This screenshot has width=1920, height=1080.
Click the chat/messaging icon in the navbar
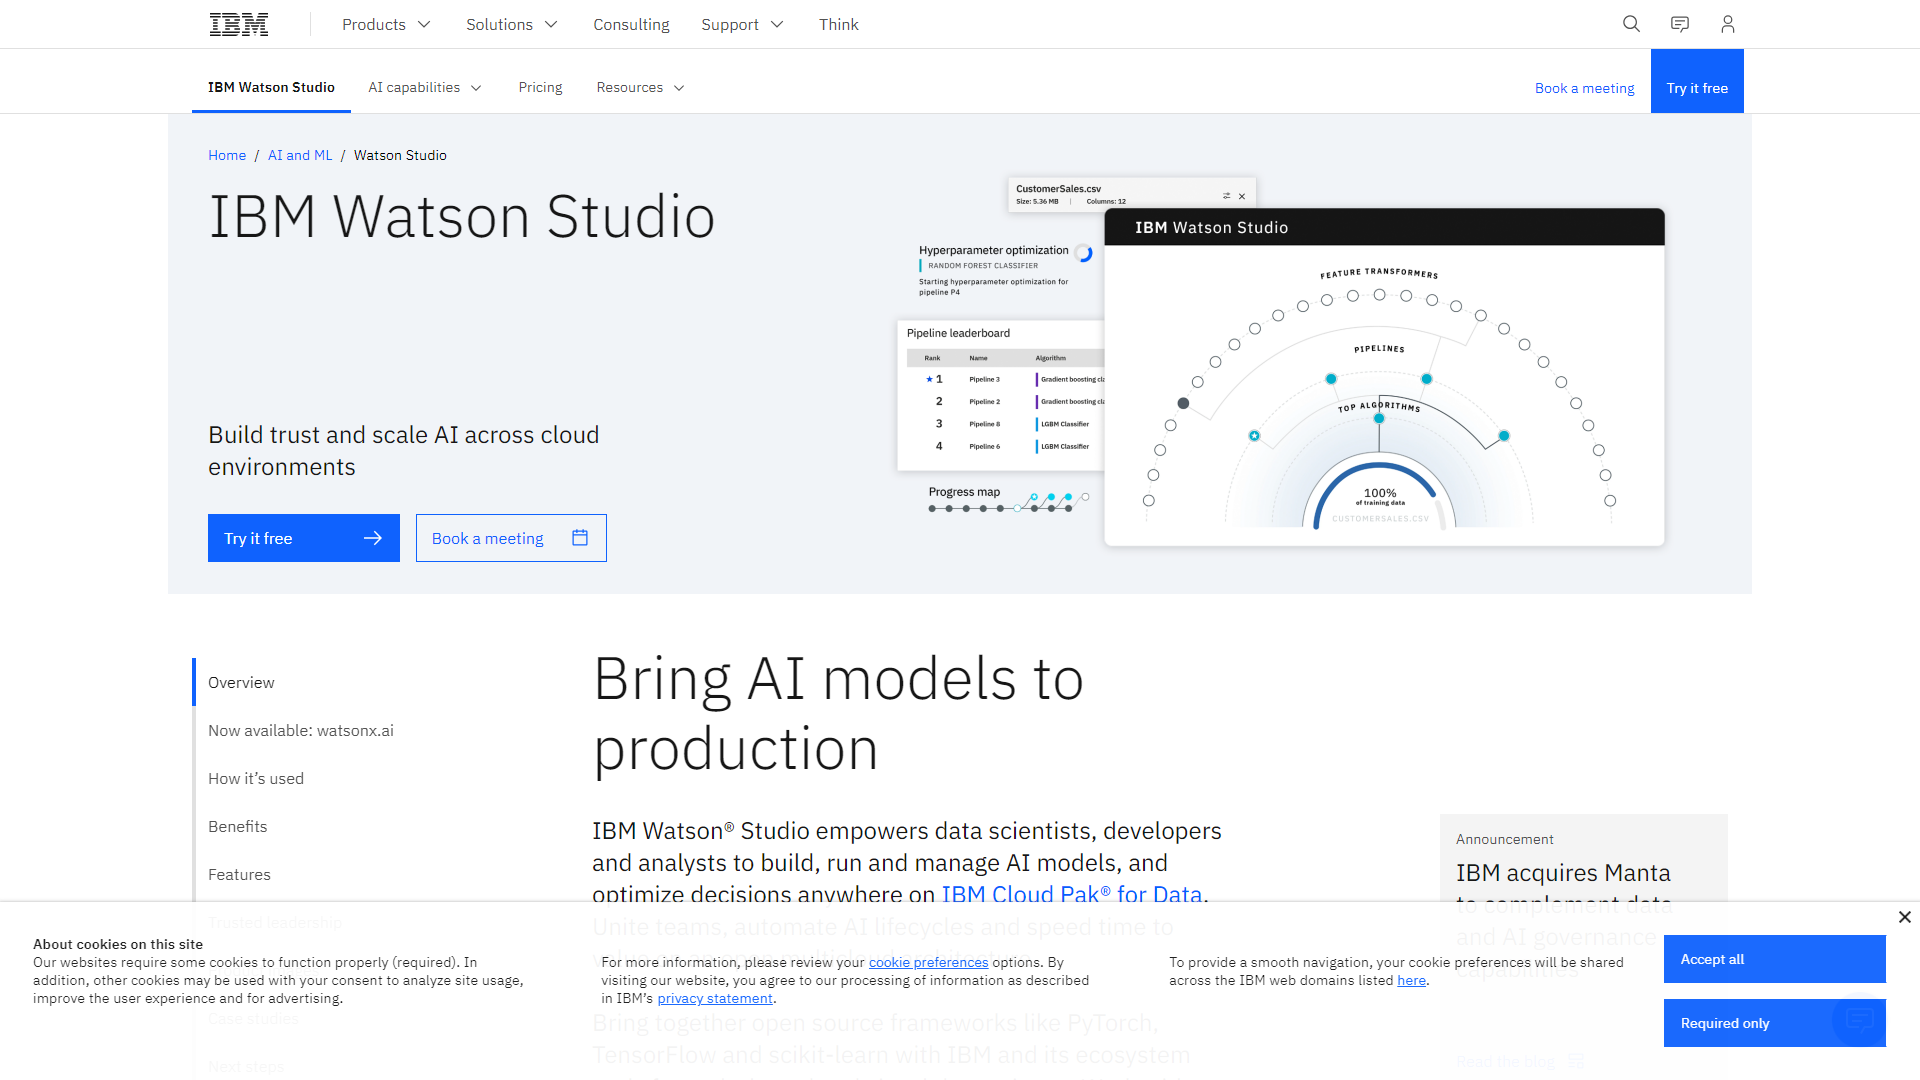(1680, 24)
